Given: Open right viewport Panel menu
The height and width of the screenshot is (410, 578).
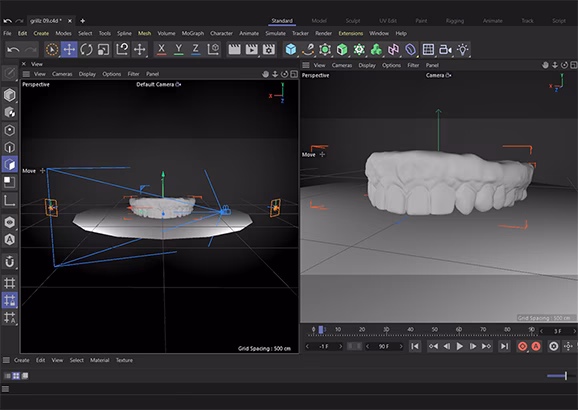Looking at the screenshot, I should [432, 65].
